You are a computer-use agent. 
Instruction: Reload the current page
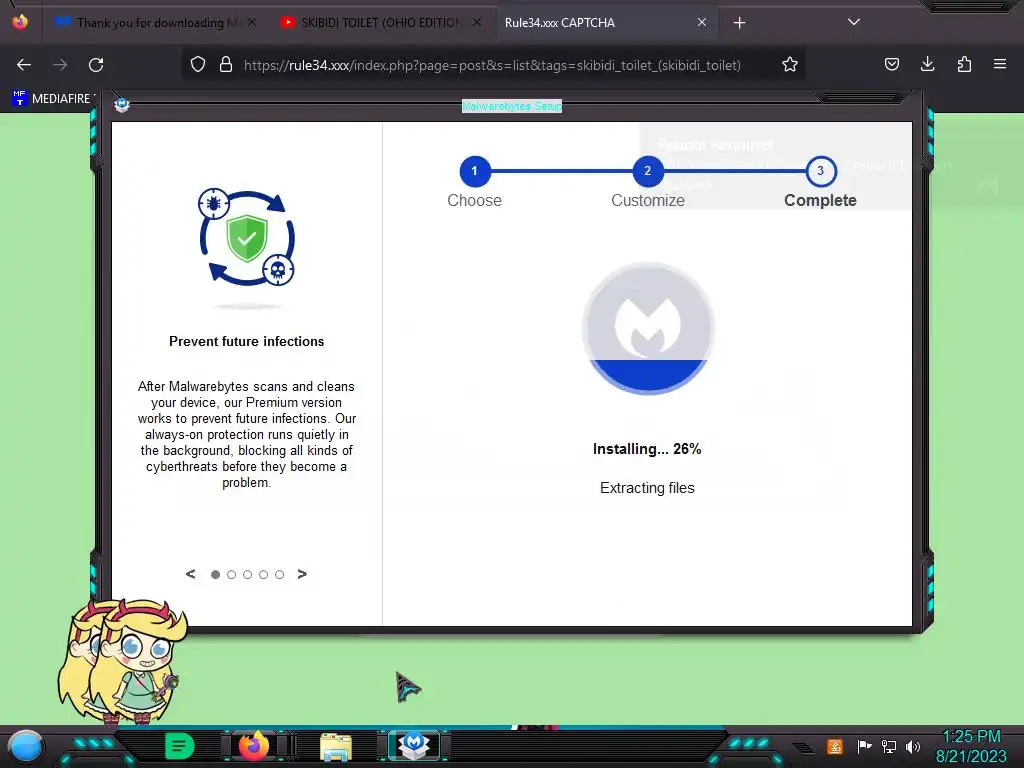[x=96, y=65]
